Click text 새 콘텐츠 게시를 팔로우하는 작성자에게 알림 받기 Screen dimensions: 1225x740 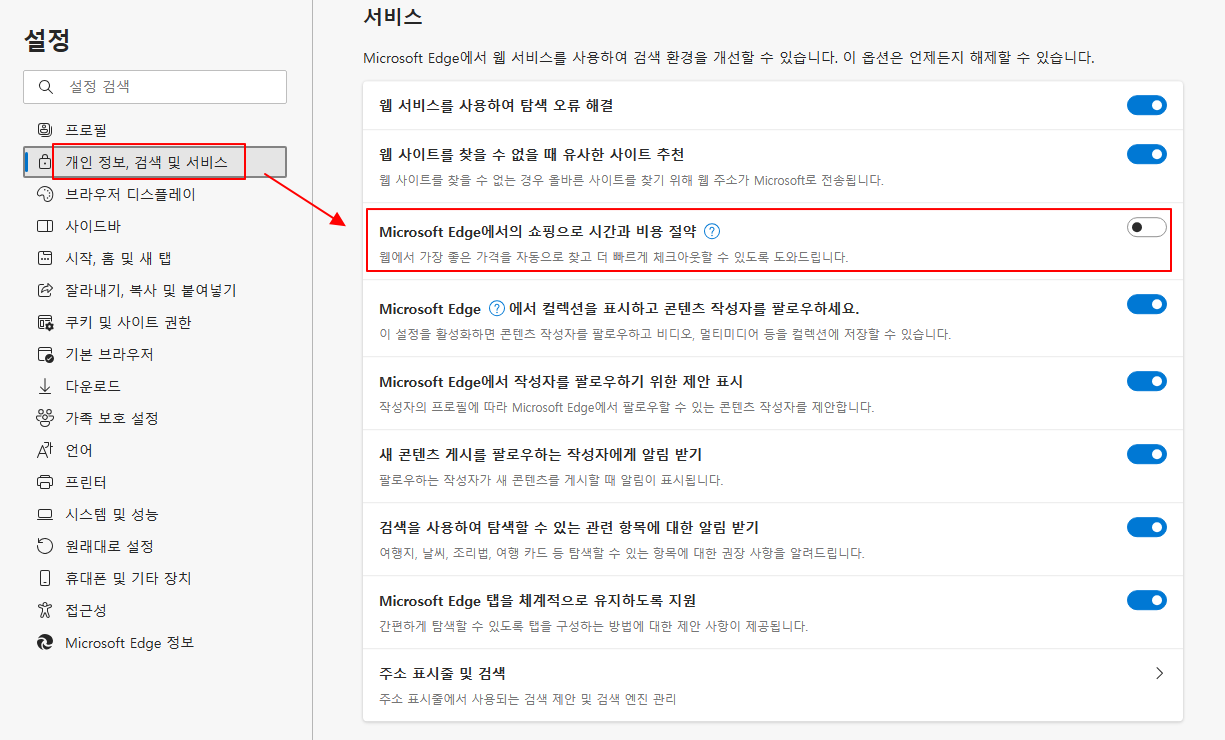coord(540,454)
